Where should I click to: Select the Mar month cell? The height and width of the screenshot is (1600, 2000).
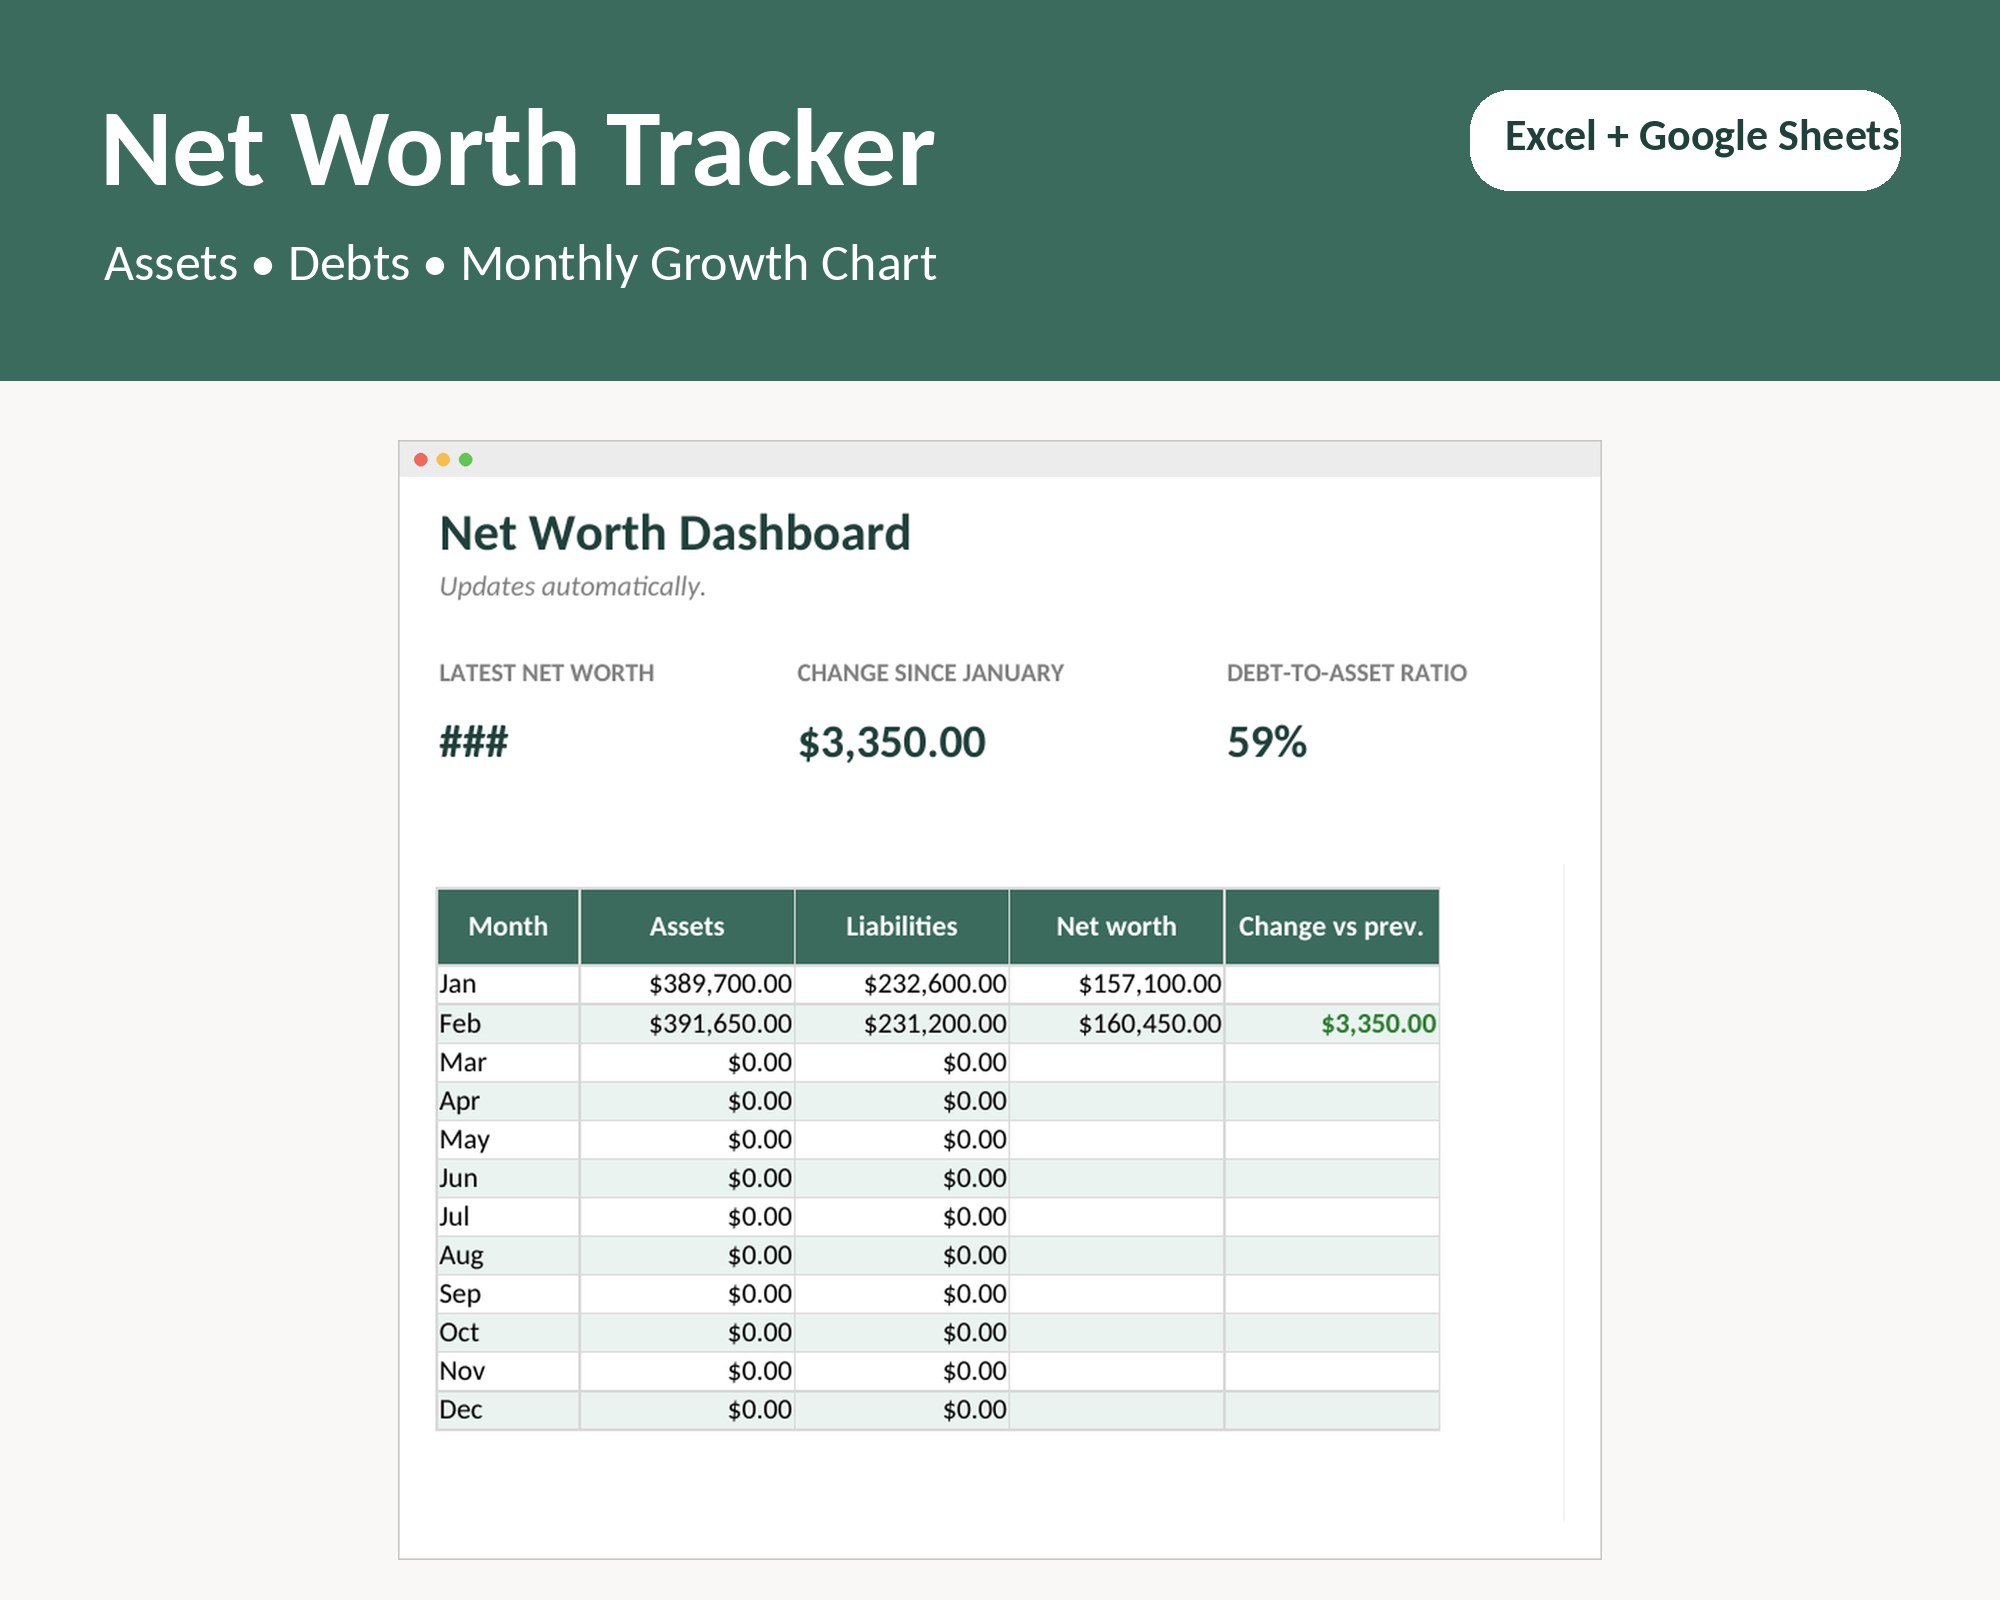point(508,1062)
